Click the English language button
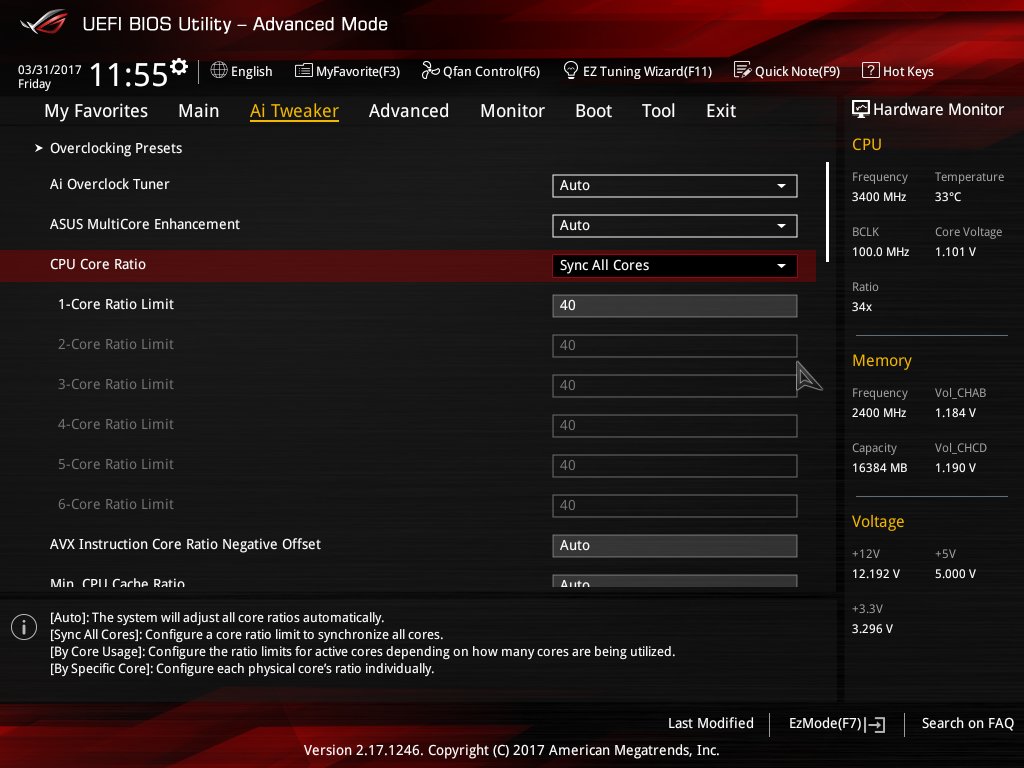Screen dimensions: 1024x768 242,71
